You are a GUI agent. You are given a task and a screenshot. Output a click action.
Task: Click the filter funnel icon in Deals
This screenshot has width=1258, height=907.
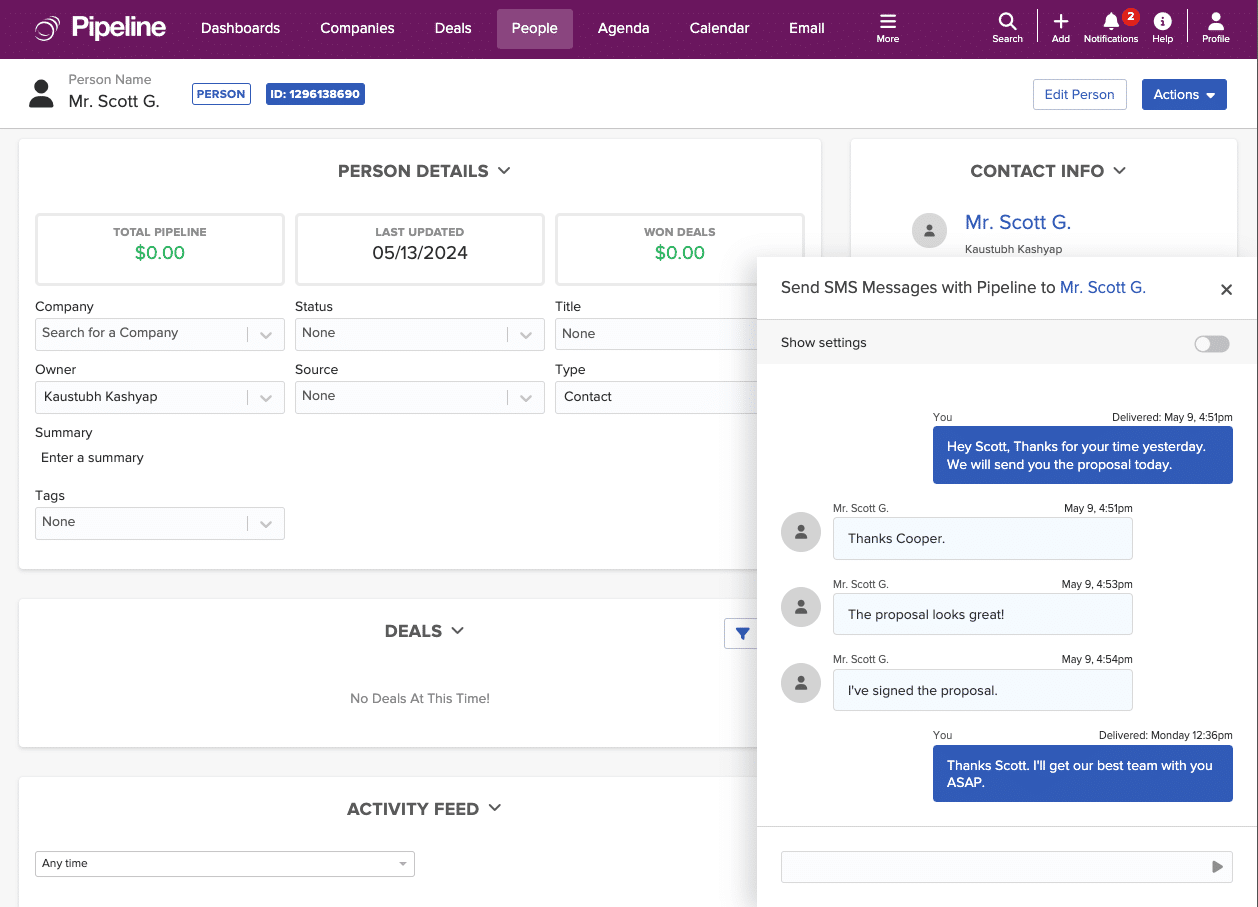[741, 633]
